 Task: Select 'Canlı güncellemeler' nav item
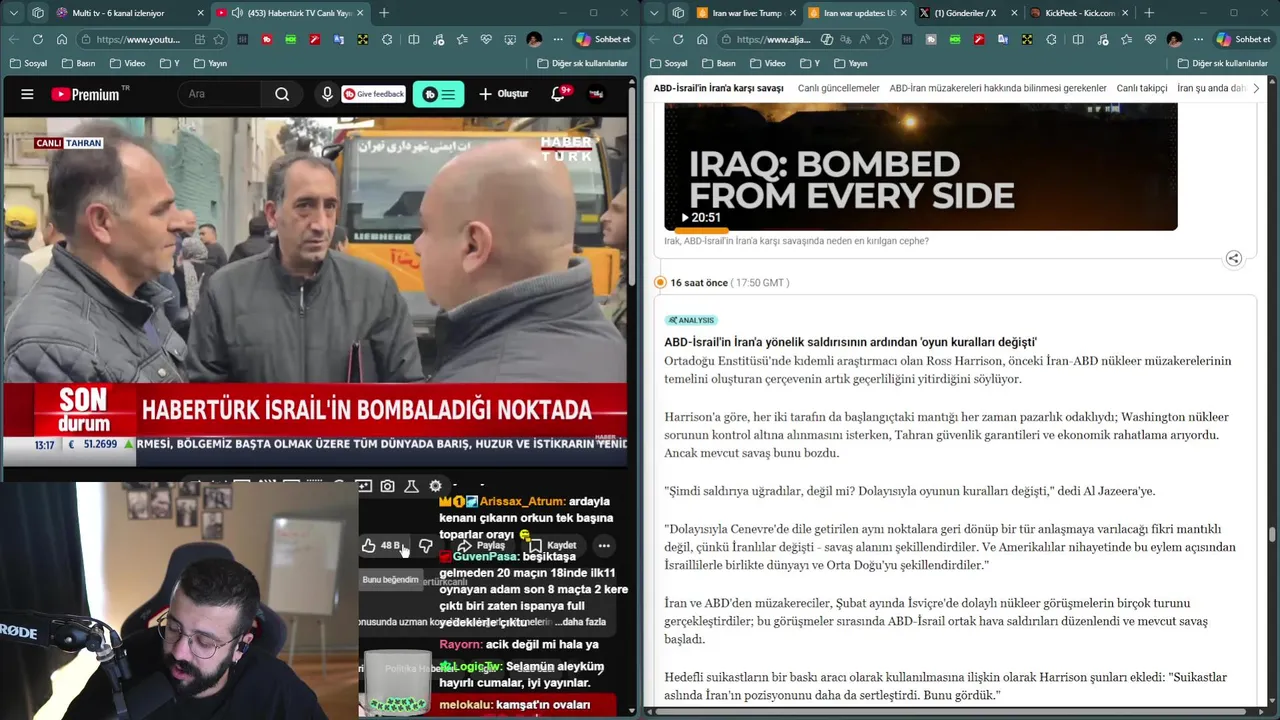[x=839, y=88]
